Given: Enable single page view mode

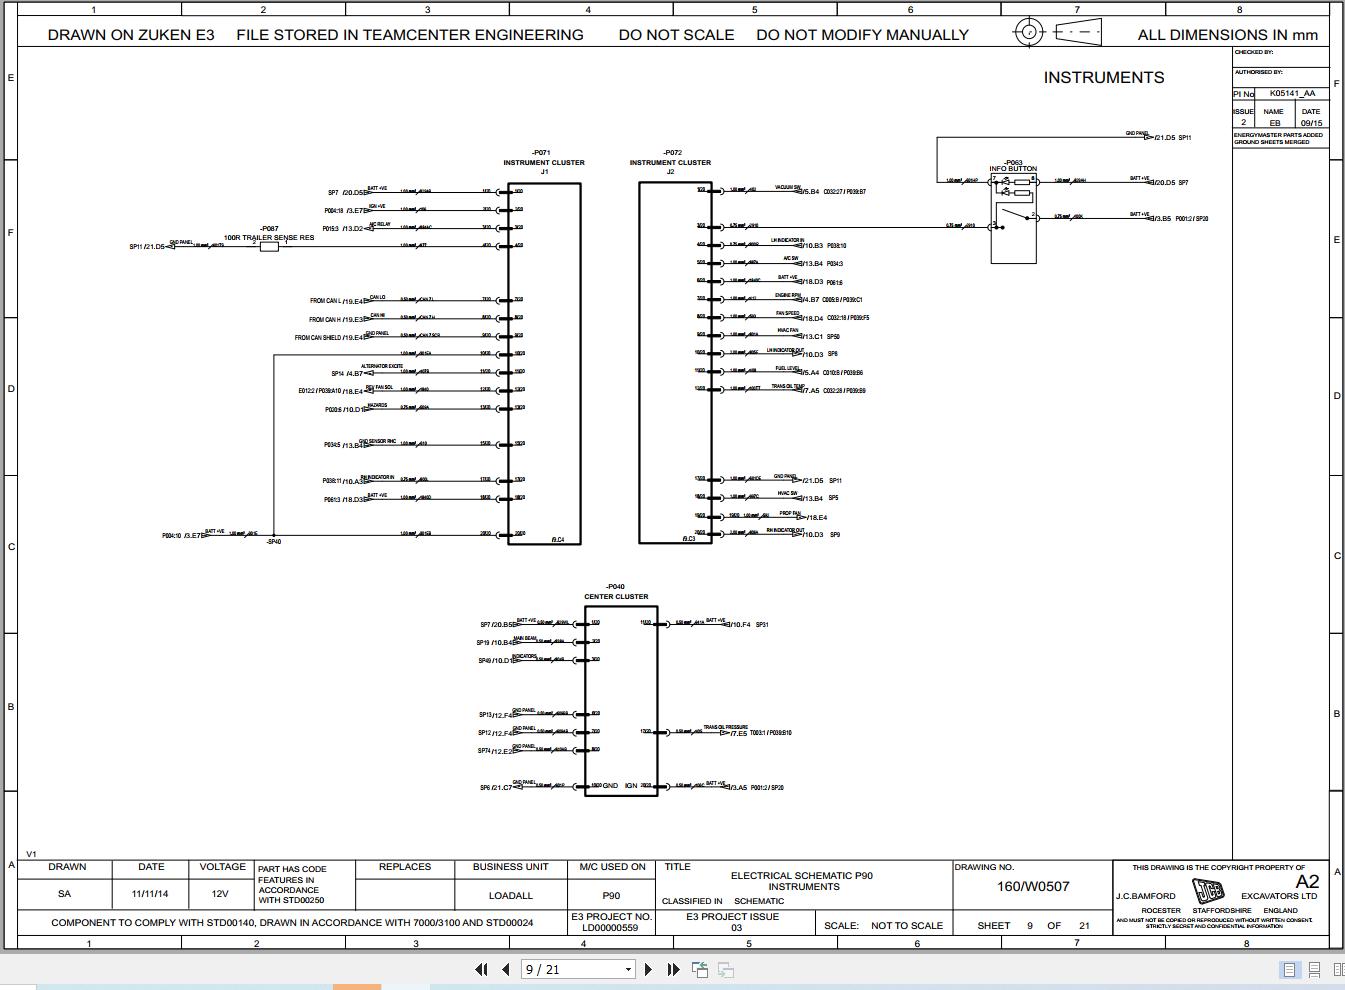Looking at the screenshot, I should 1288,969.
